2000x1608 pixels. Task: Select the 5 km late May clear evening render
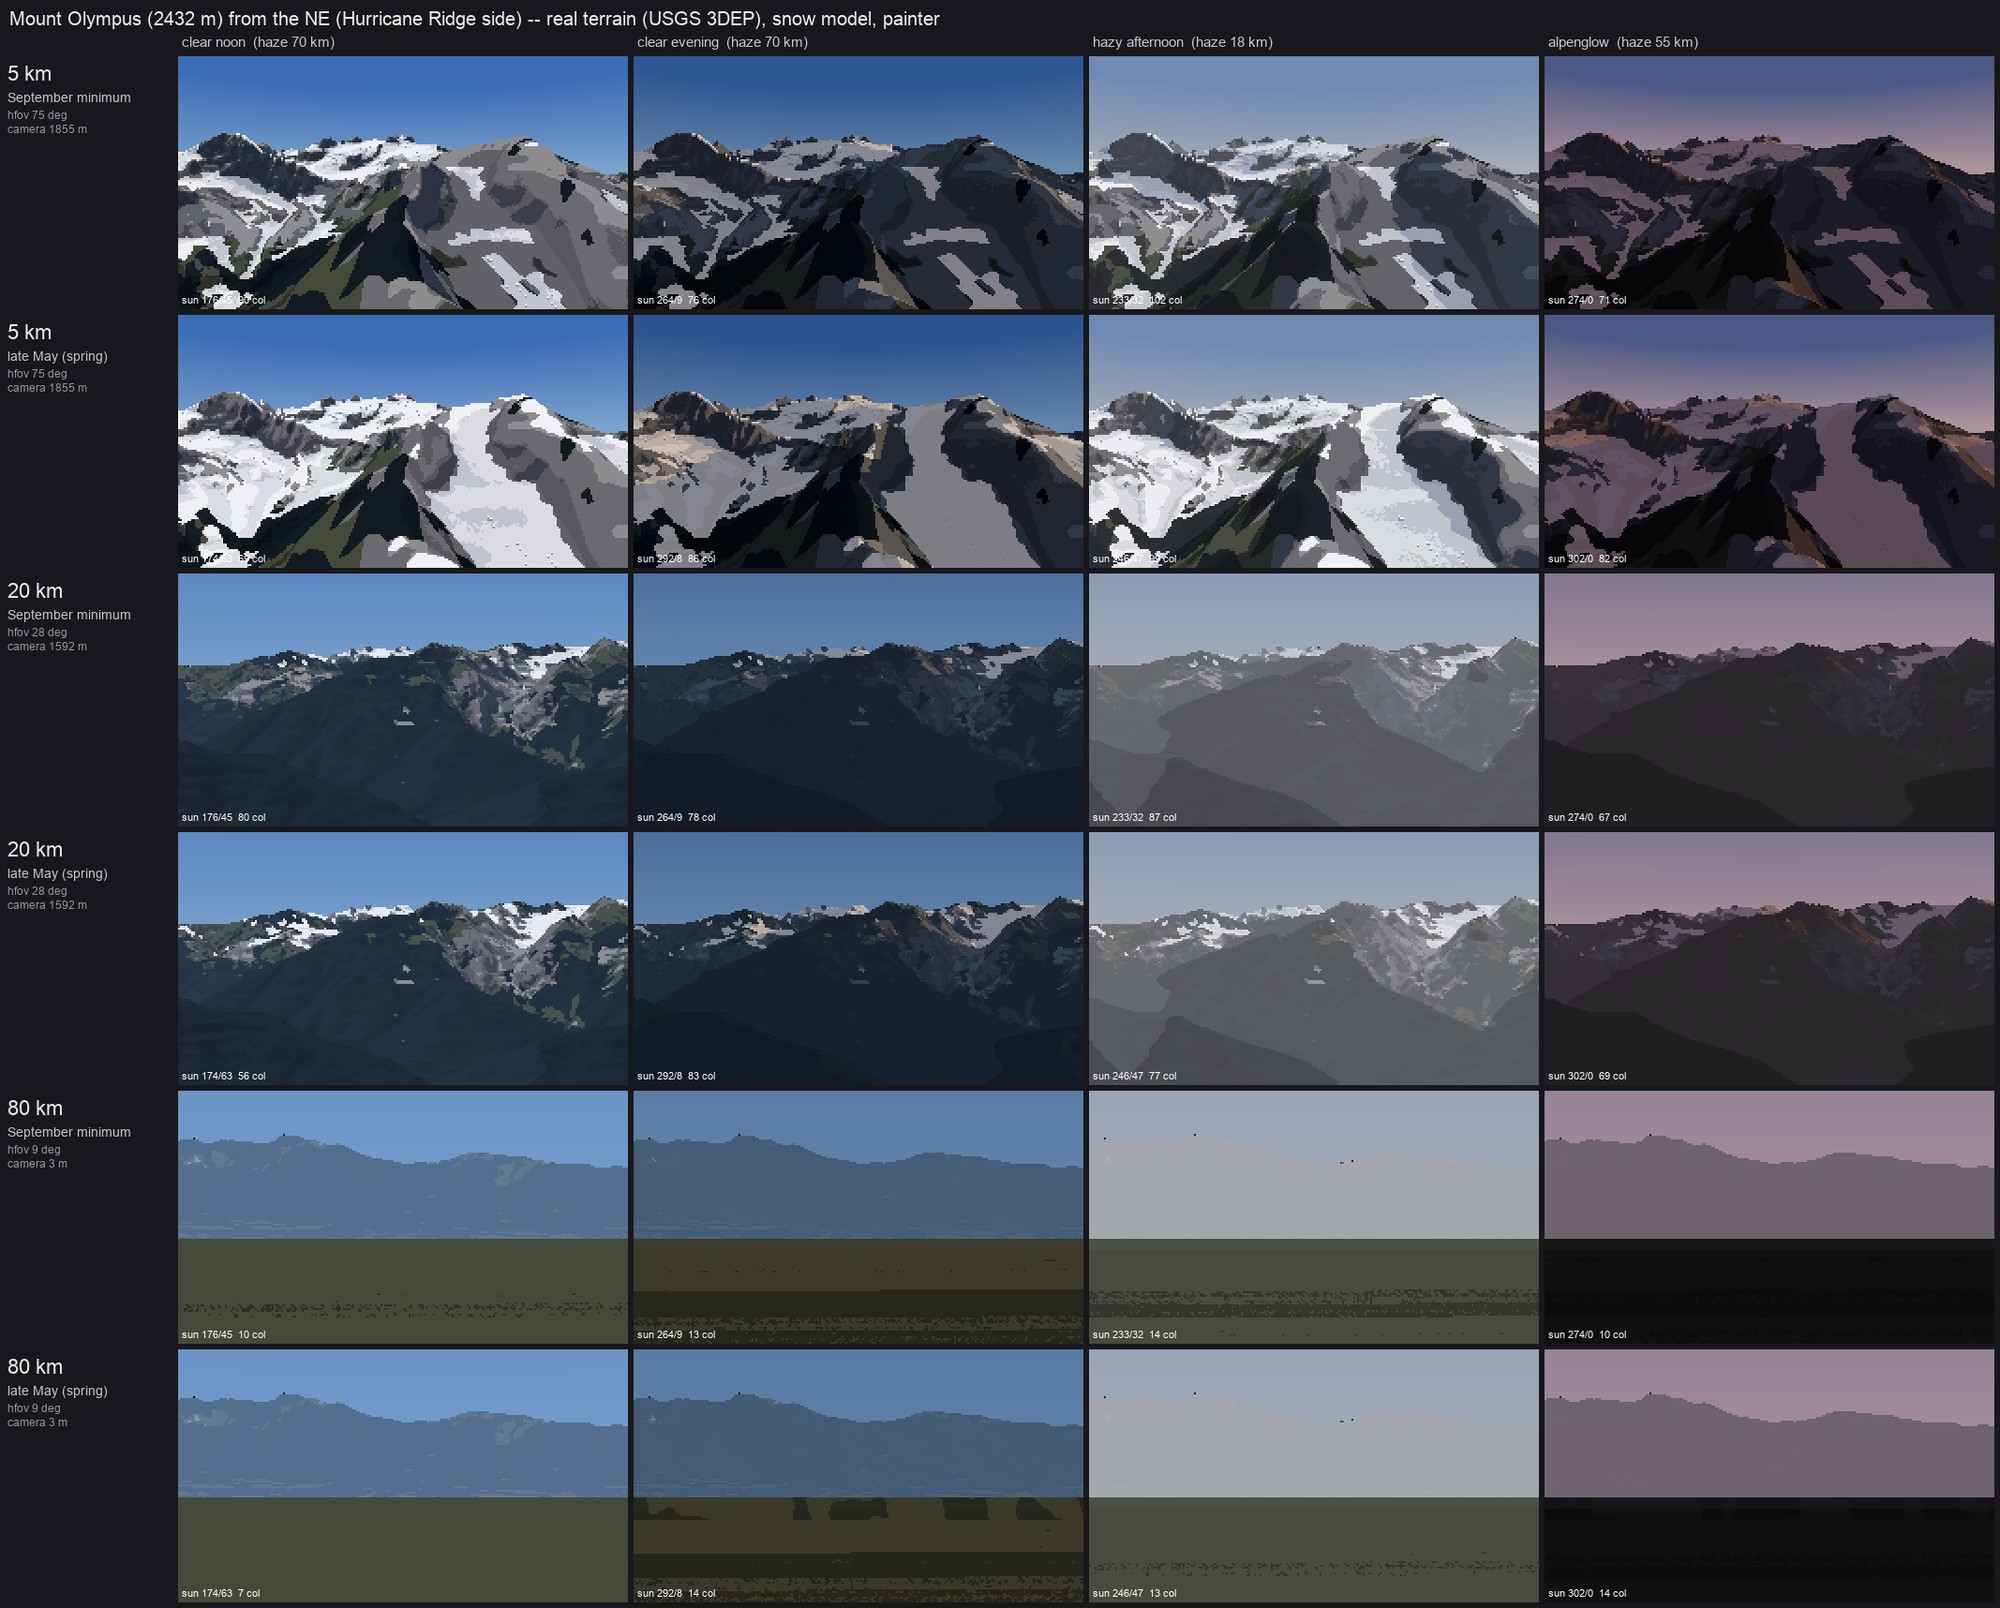pos(858,441)
